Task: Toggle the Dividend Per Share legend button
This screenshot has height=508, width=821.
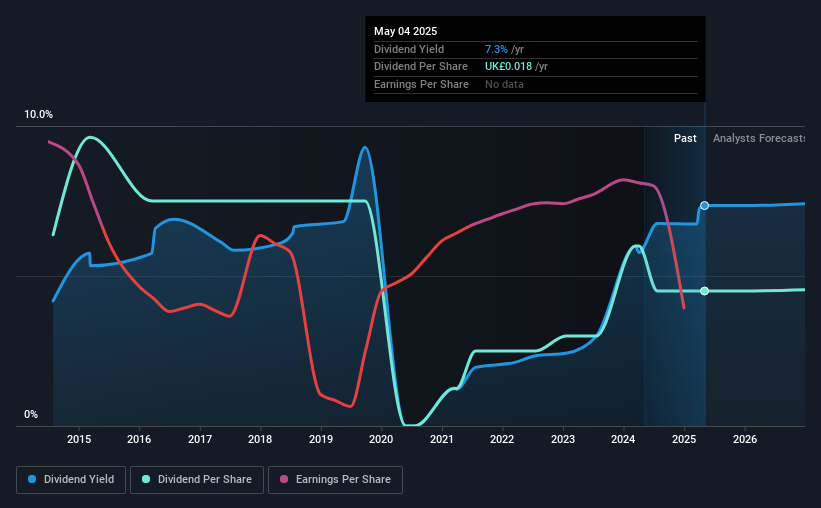Action: 197,479
